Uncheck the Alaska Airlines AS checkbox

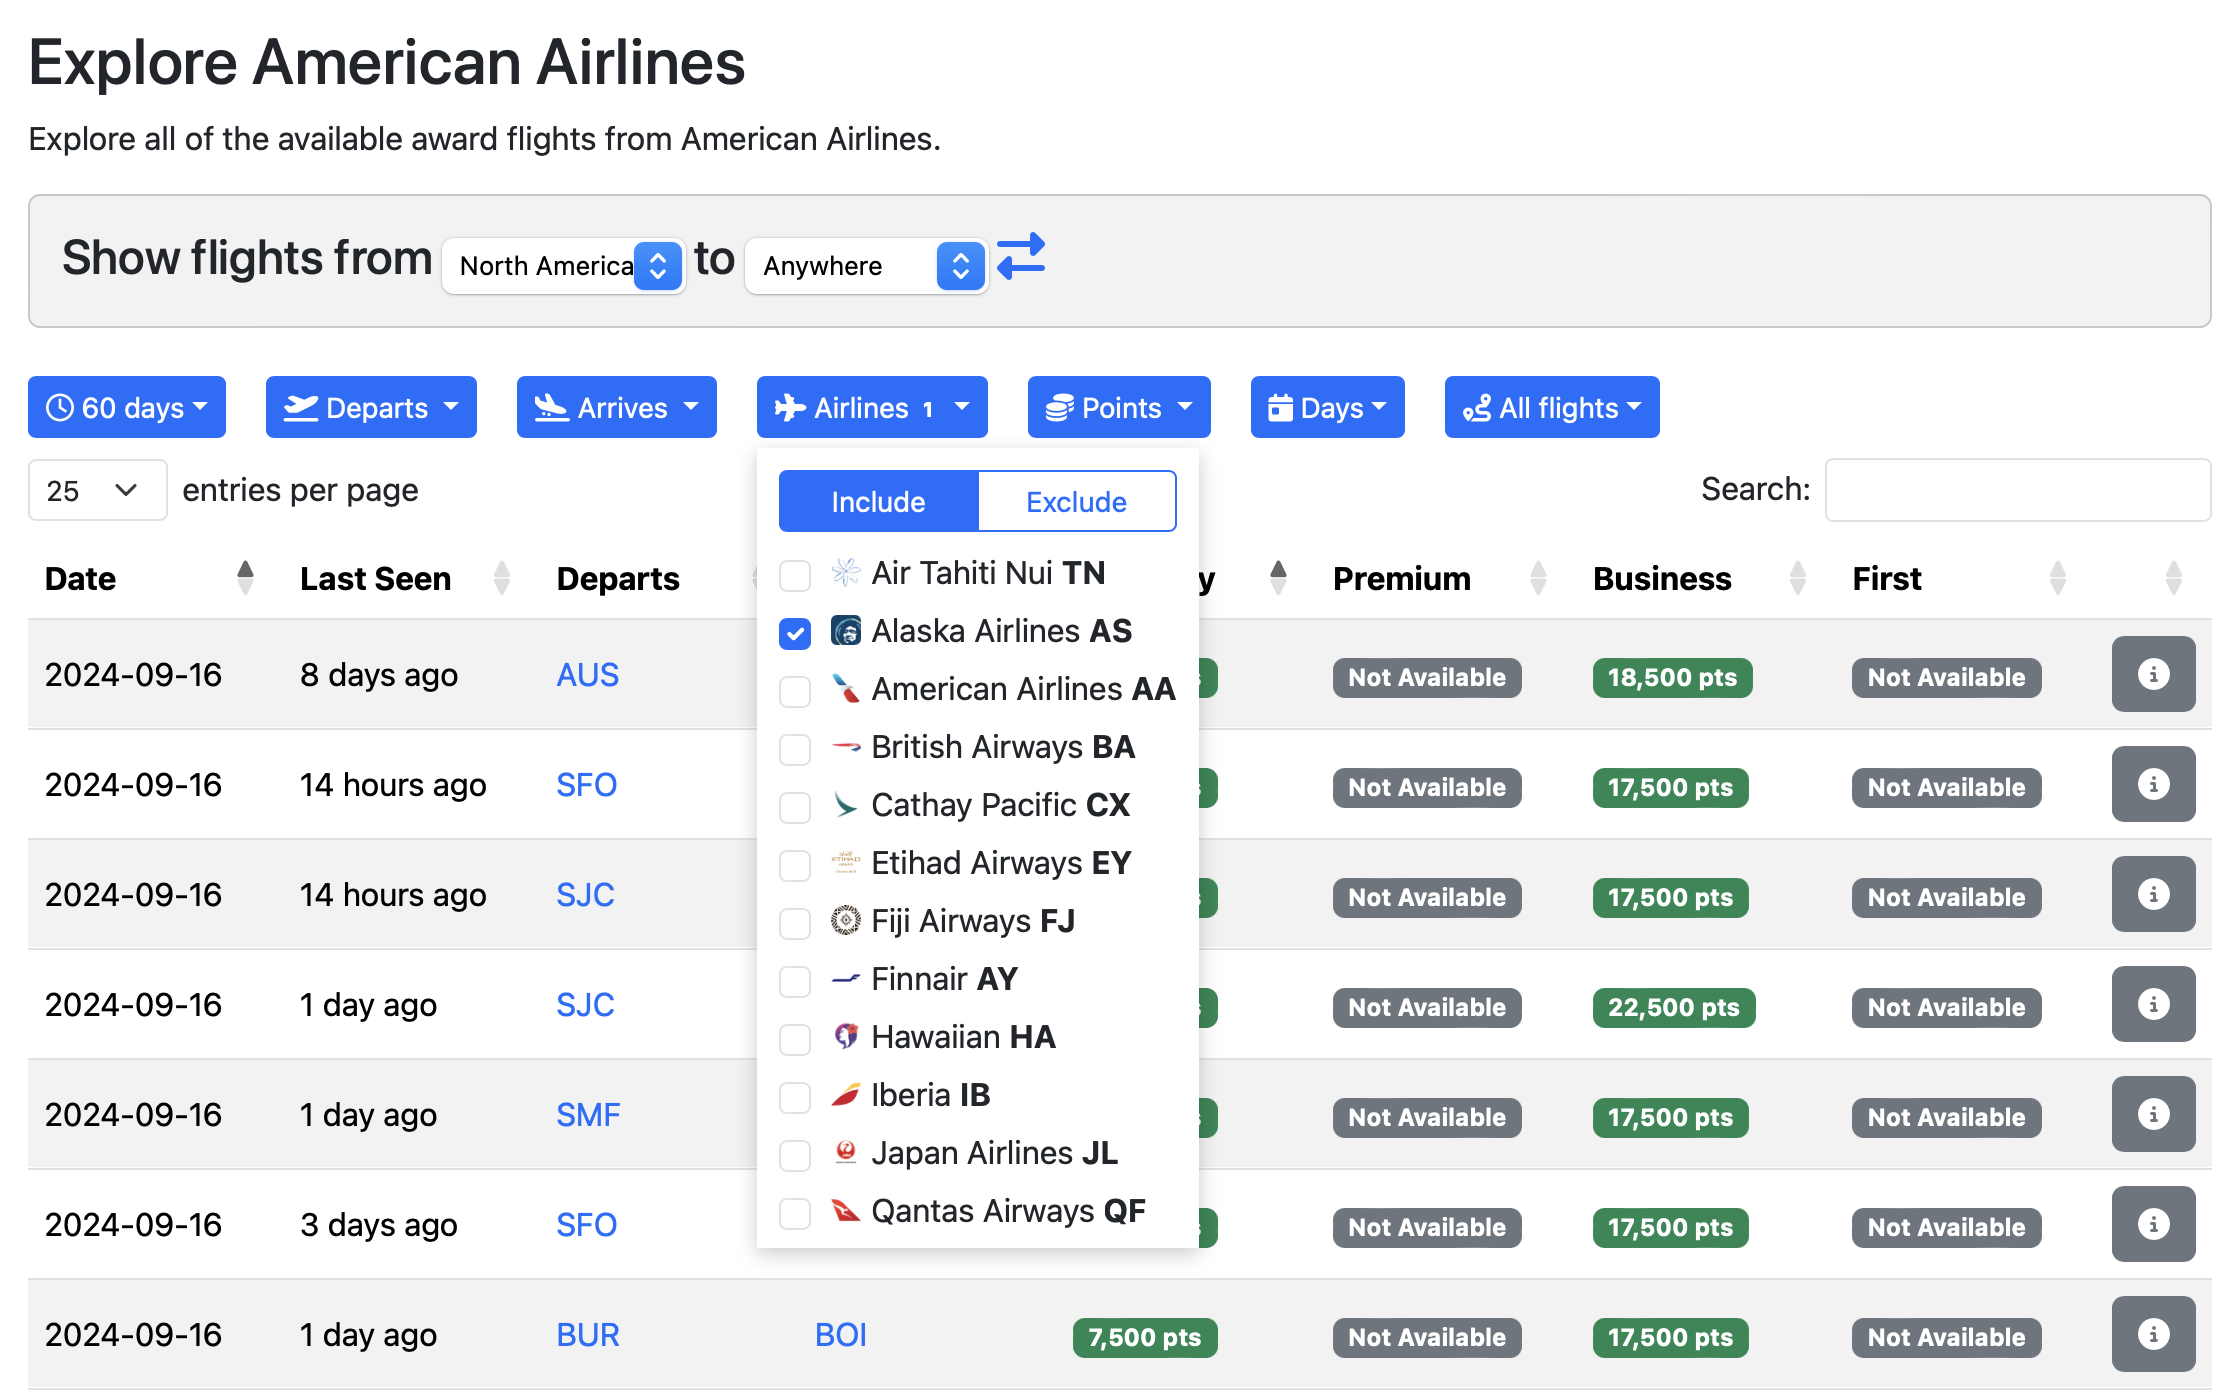point(795,633)
